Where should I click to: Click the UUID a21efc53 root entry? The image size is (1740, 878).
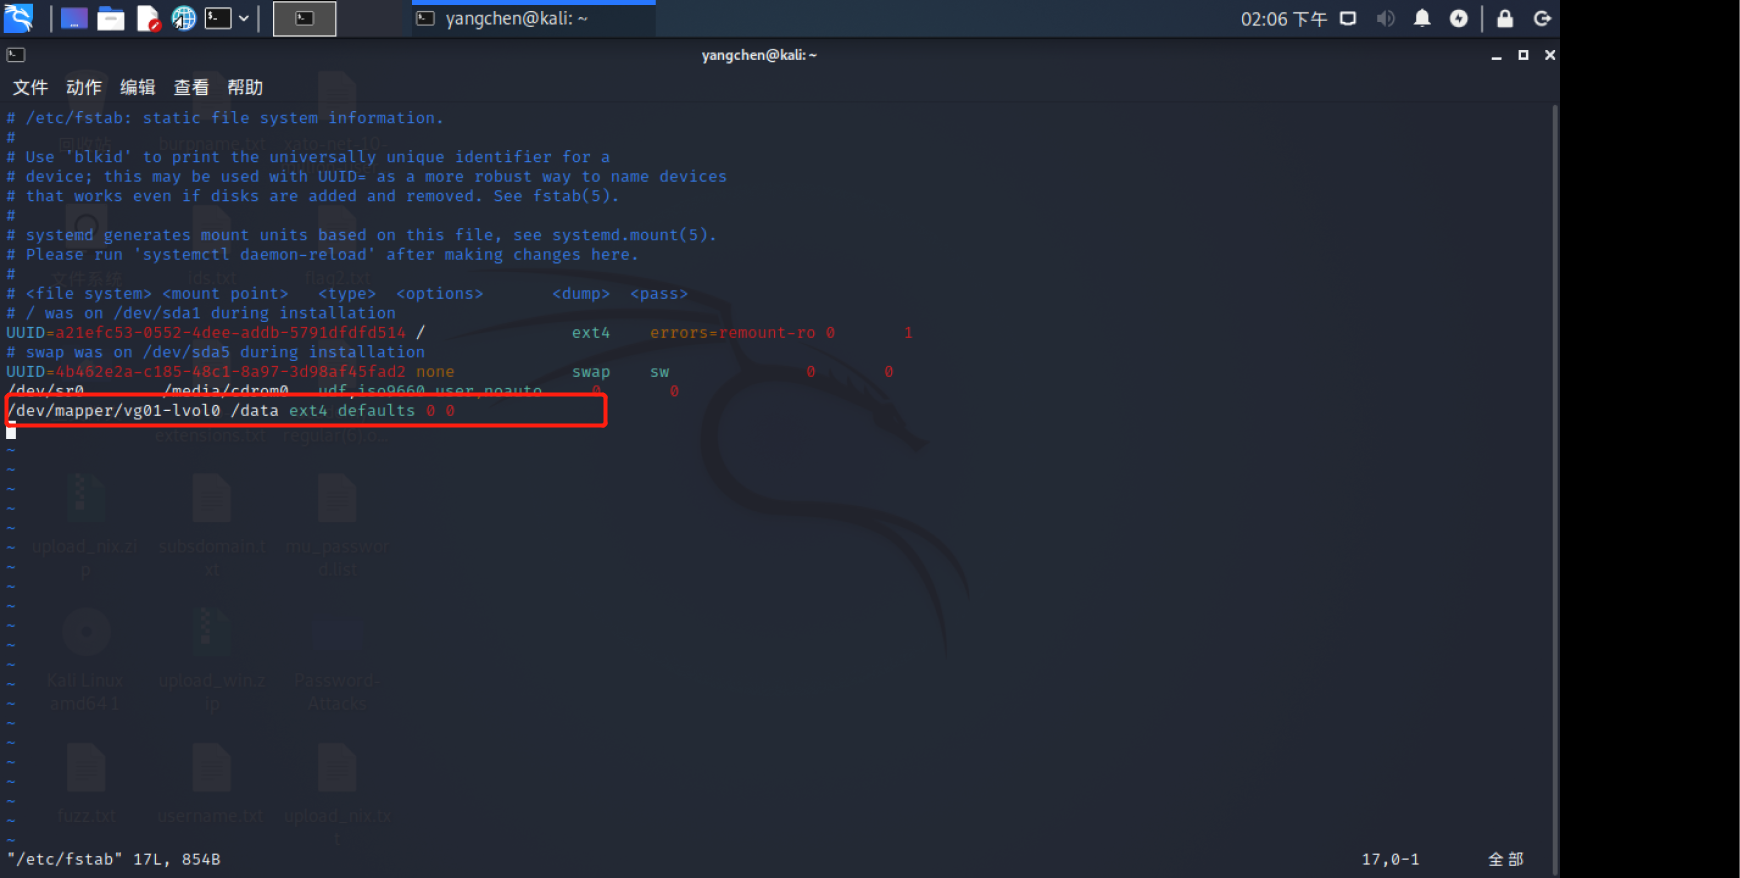[x=206, y=333]
